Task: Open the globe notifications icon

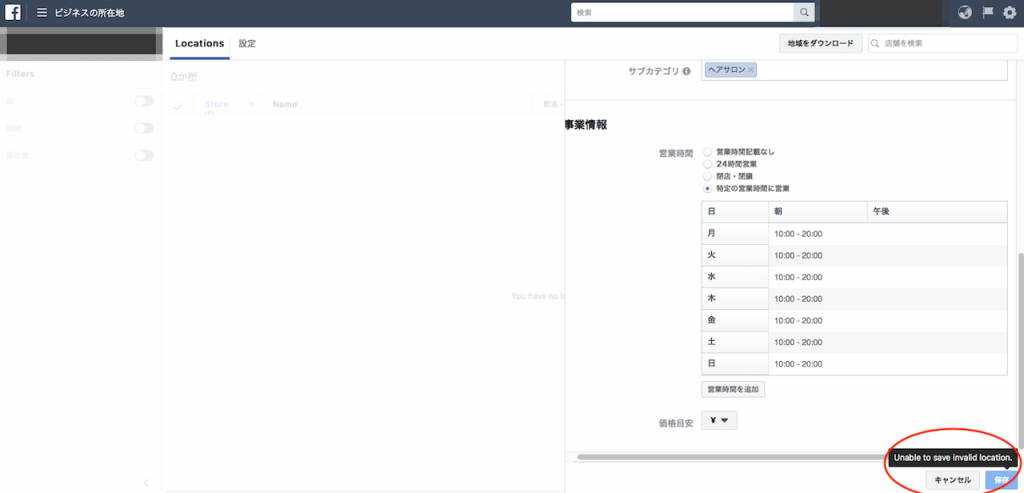Action: pyautogui.click(x=965, y=12)
